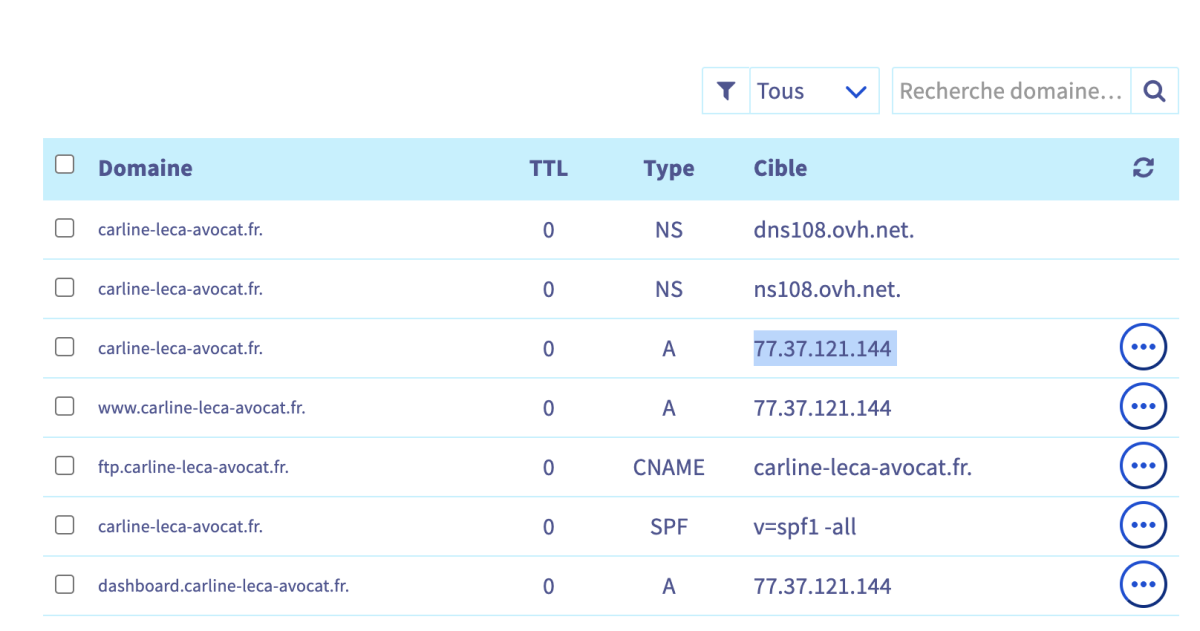
Task: Click the Cible column header
Action: click(x=780, y=168)
